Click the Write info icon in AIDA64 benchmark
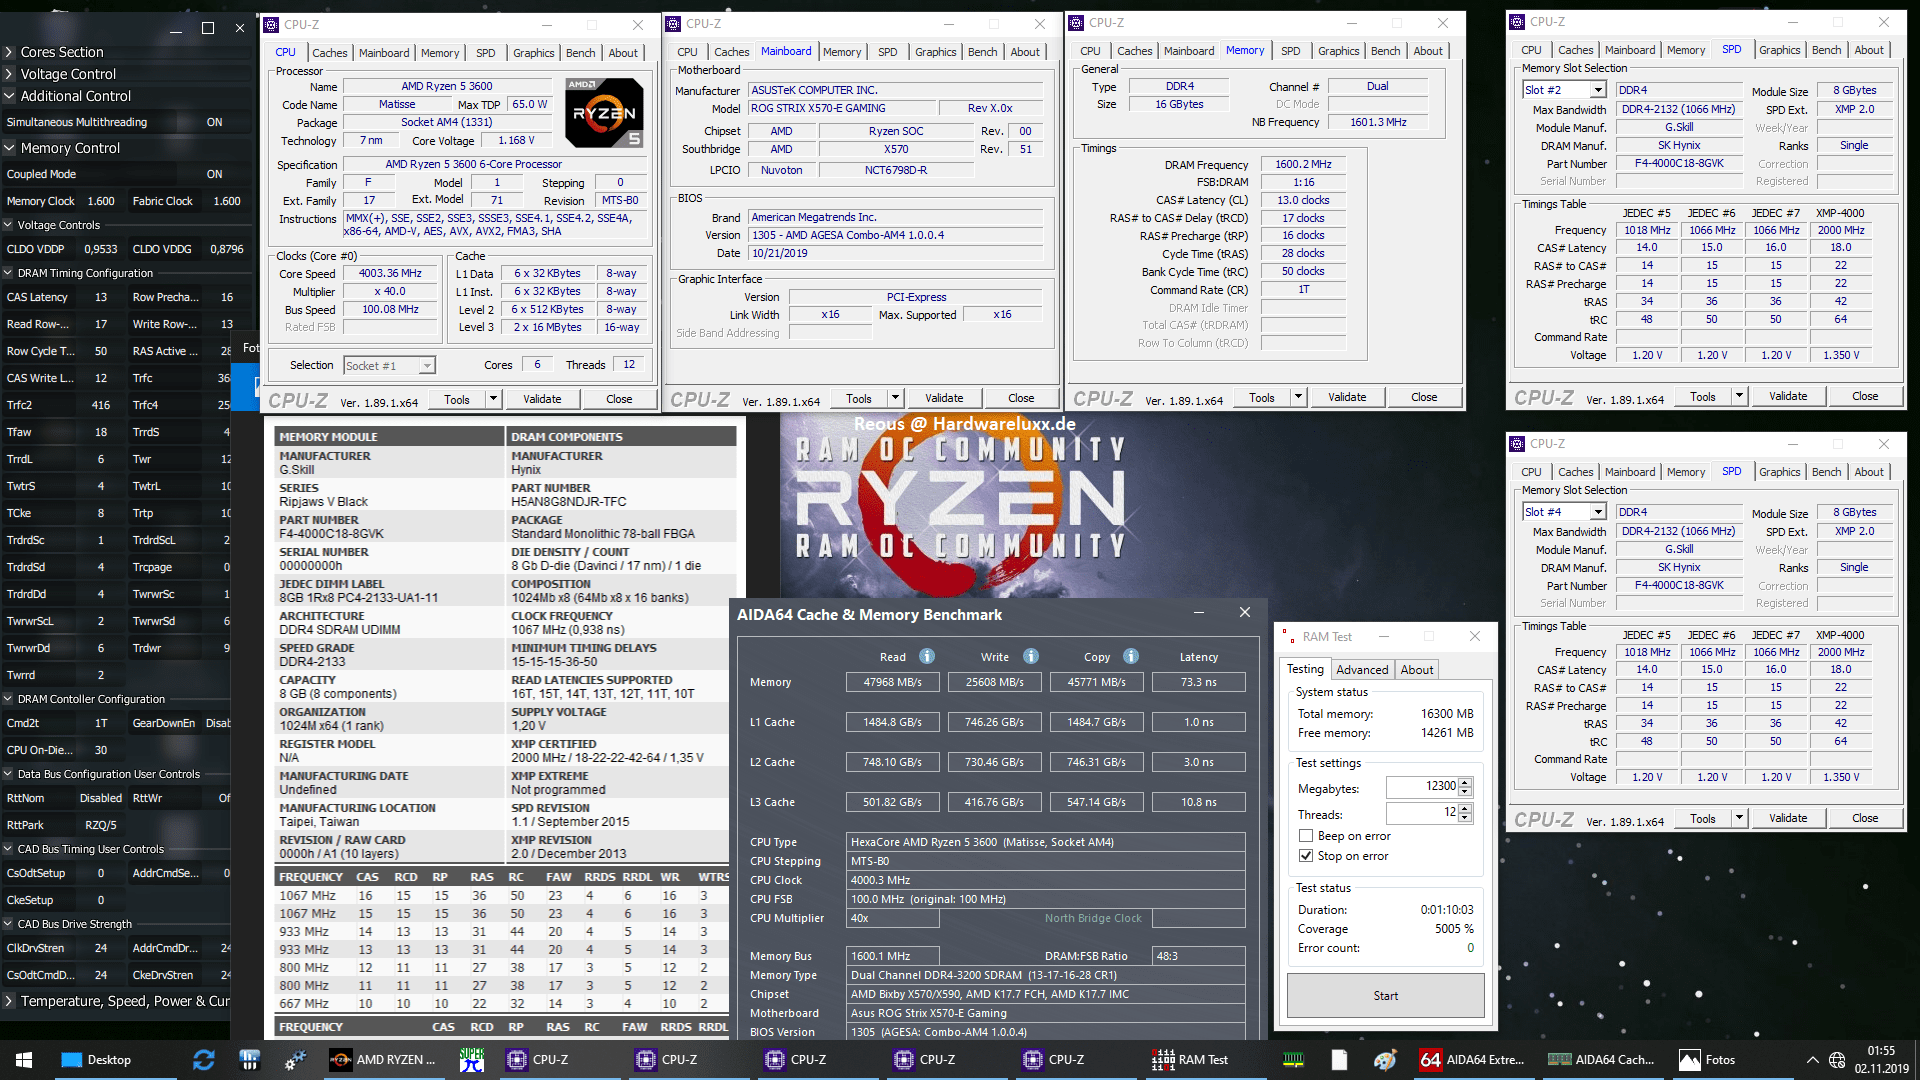 pos(1031,657)
